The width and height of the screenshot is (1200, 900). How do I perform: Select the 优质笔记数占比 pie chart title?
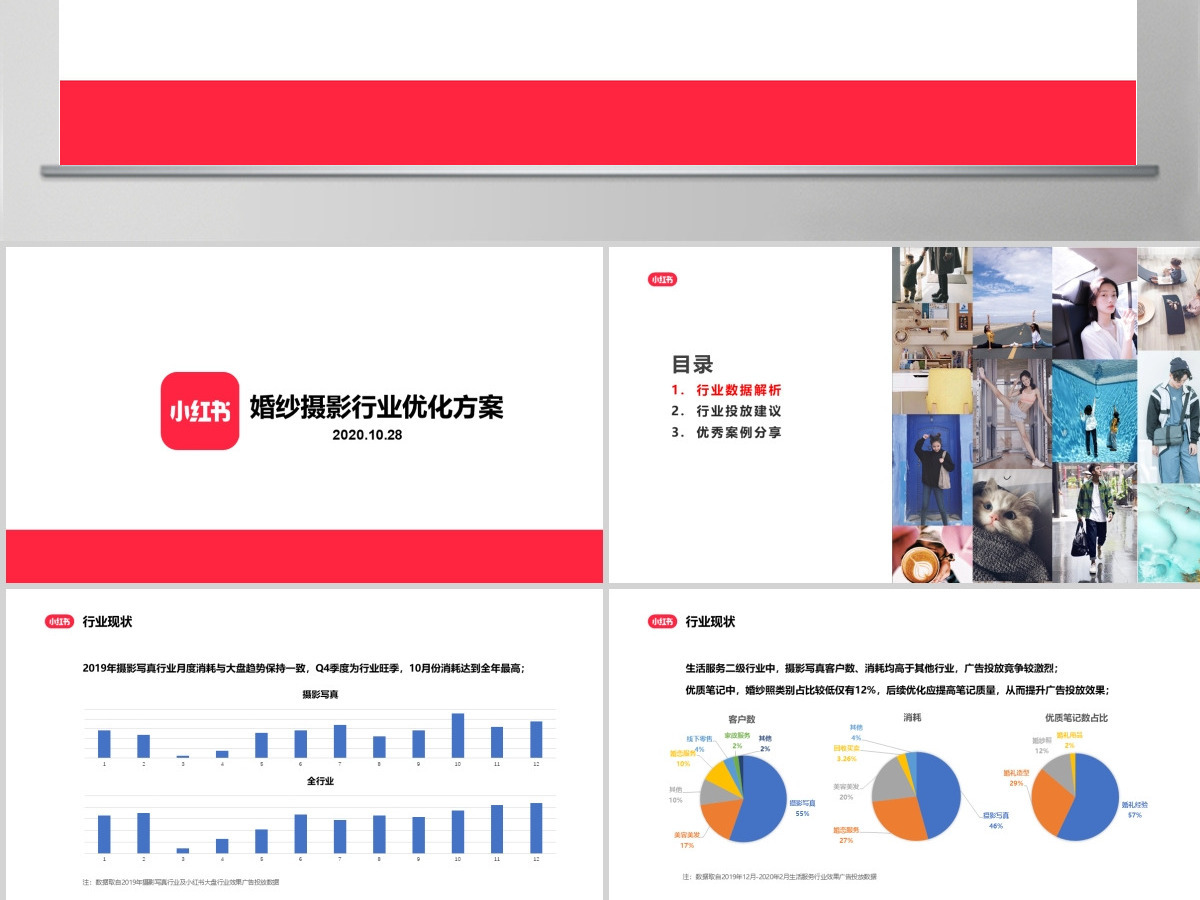[x=1076, y=718]
